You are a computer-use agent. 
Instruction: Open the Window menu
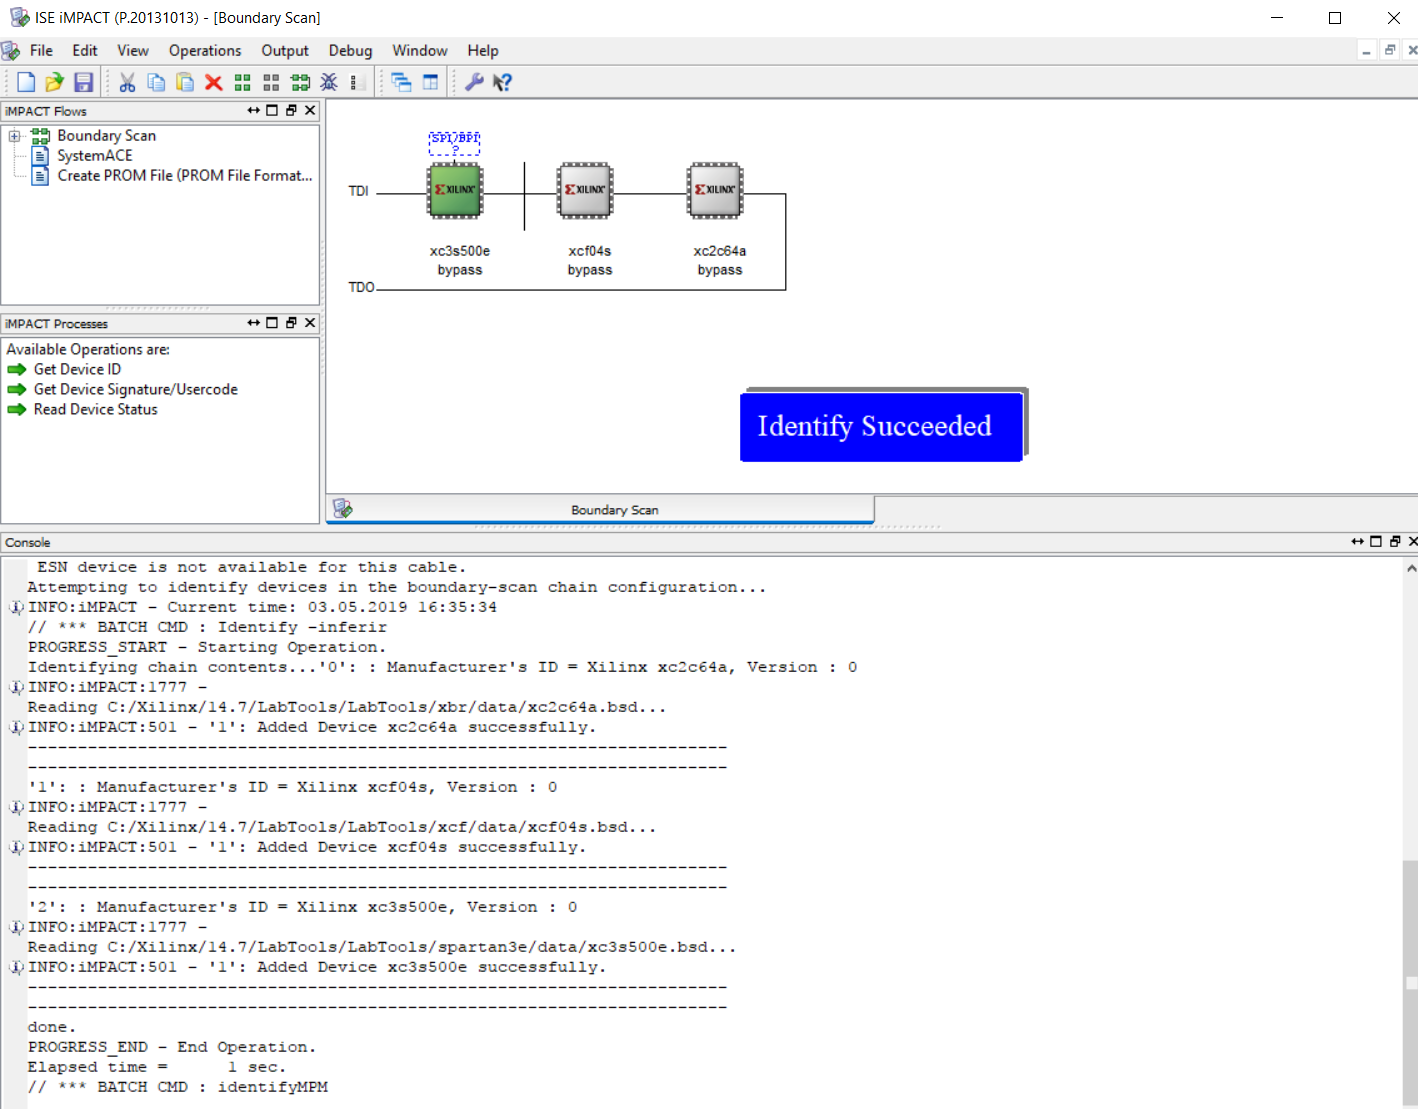pos(419,51)
